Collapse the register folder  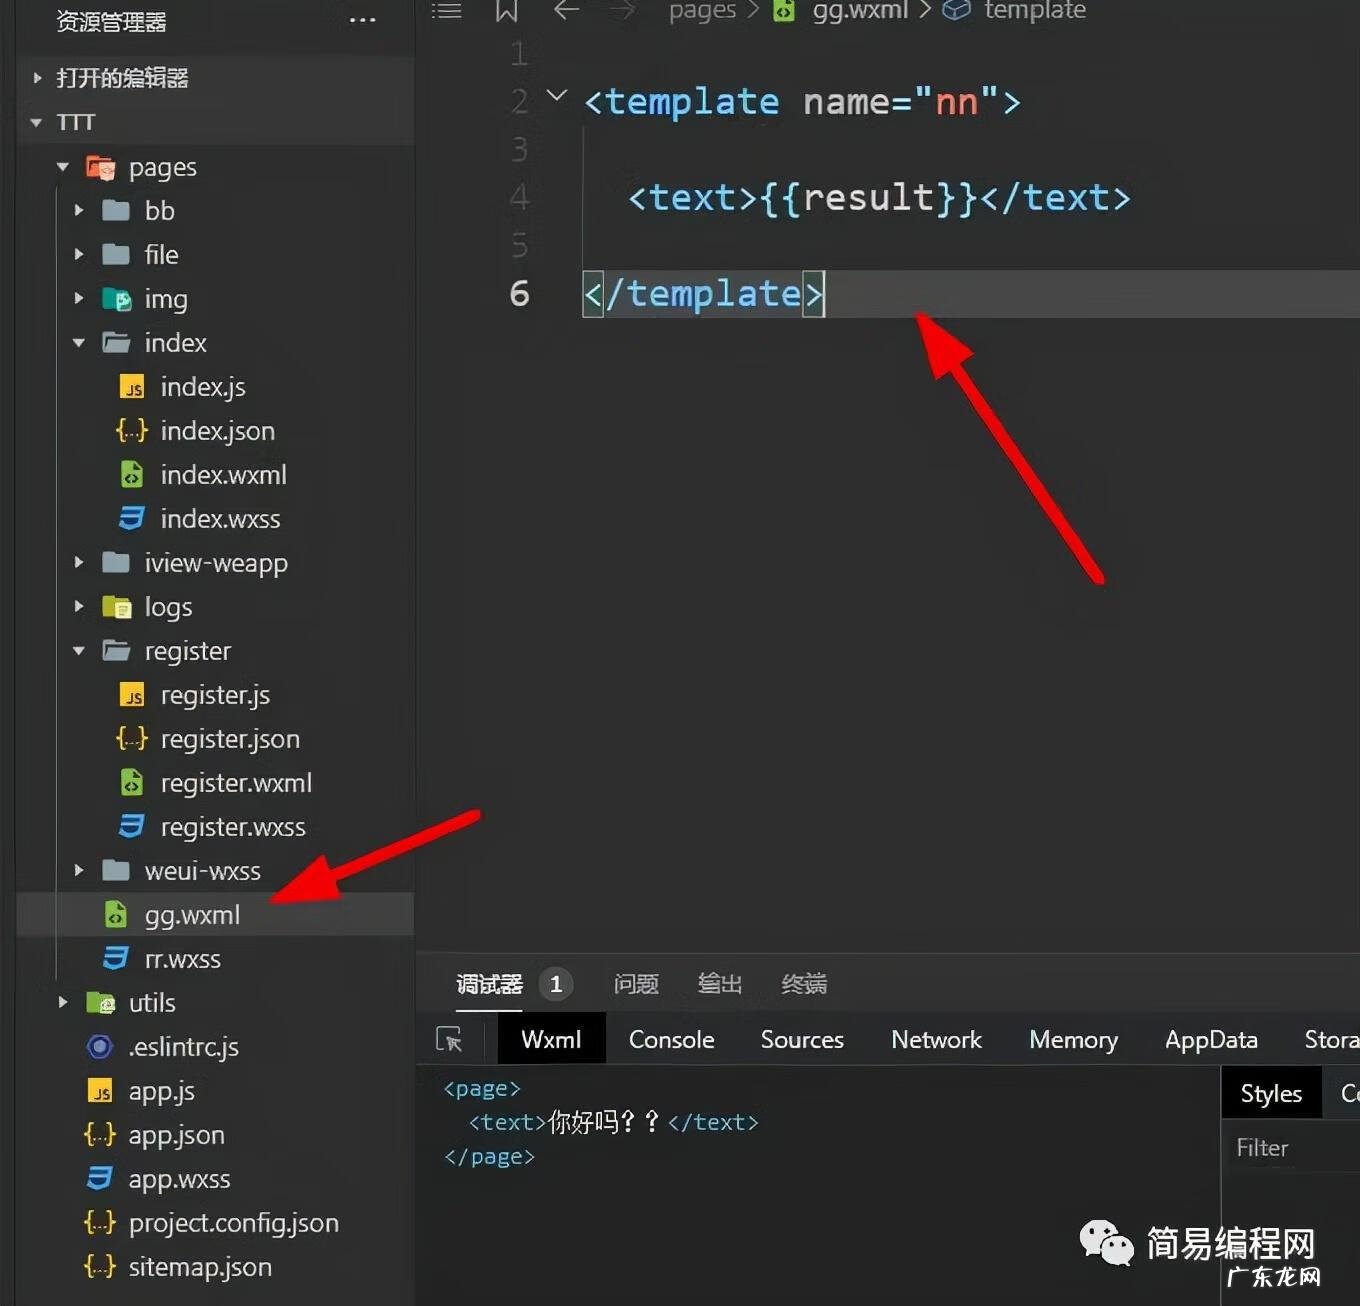click(x=79, y=651)
